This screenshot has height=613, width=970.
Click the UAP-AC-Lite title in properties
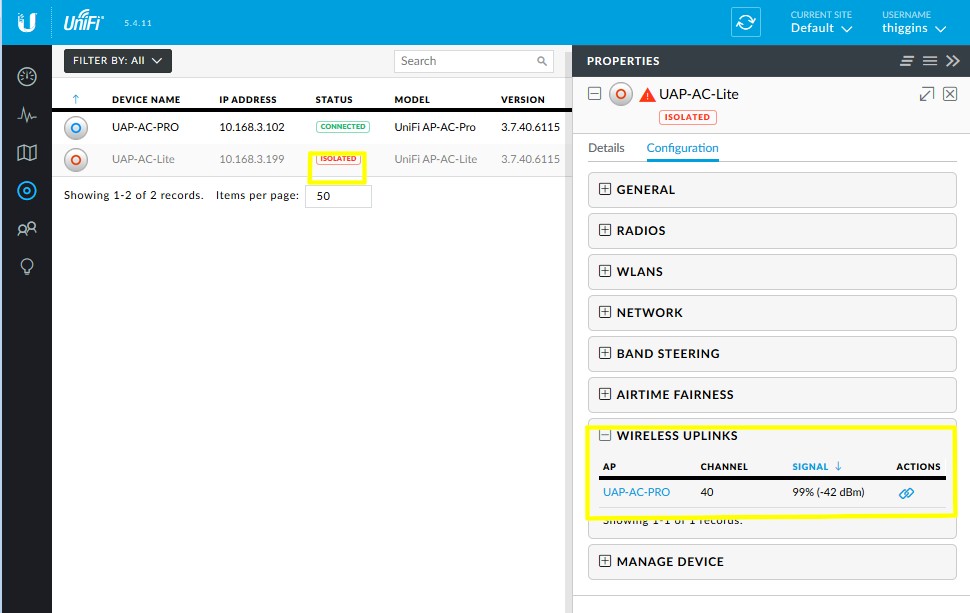(x=698, y=94)
